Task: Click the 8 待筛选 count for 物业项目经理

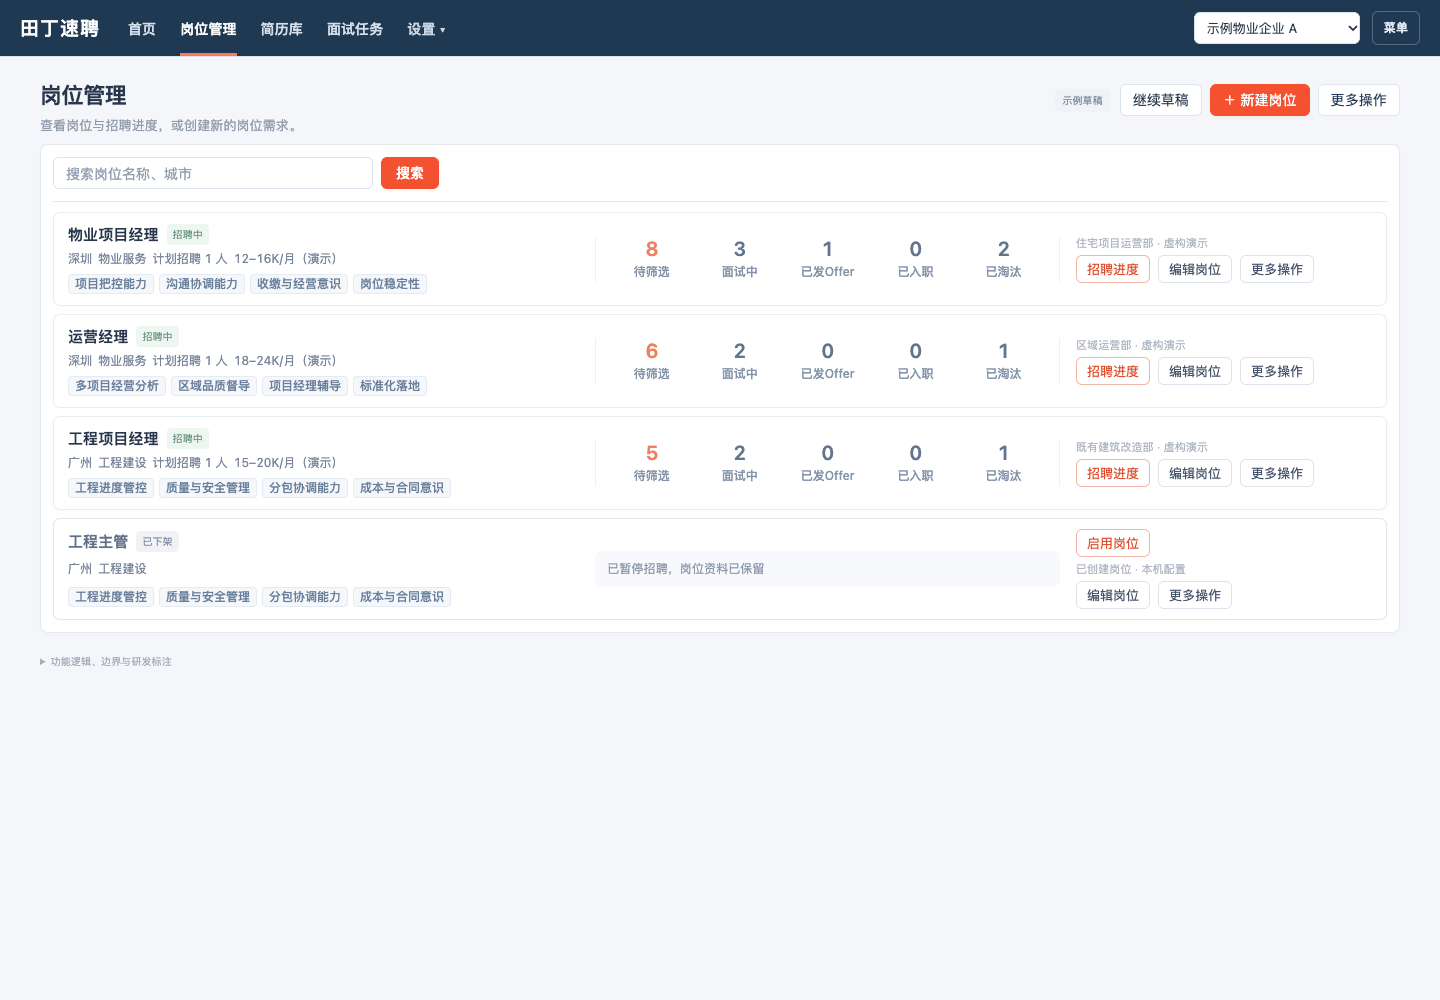Action: coord(652,258)
